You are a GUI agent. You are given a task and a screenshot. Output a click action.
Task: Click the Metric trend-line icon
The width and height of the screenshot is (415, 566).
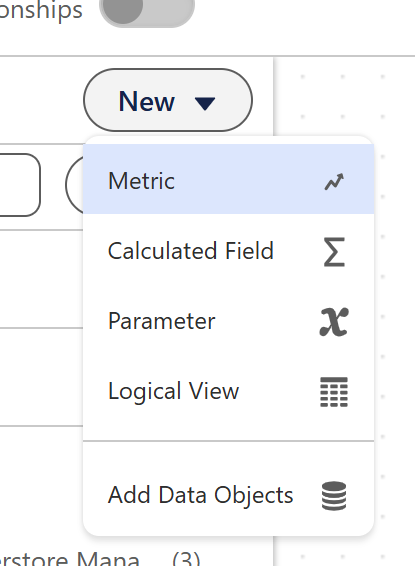(x=334, y=181)
